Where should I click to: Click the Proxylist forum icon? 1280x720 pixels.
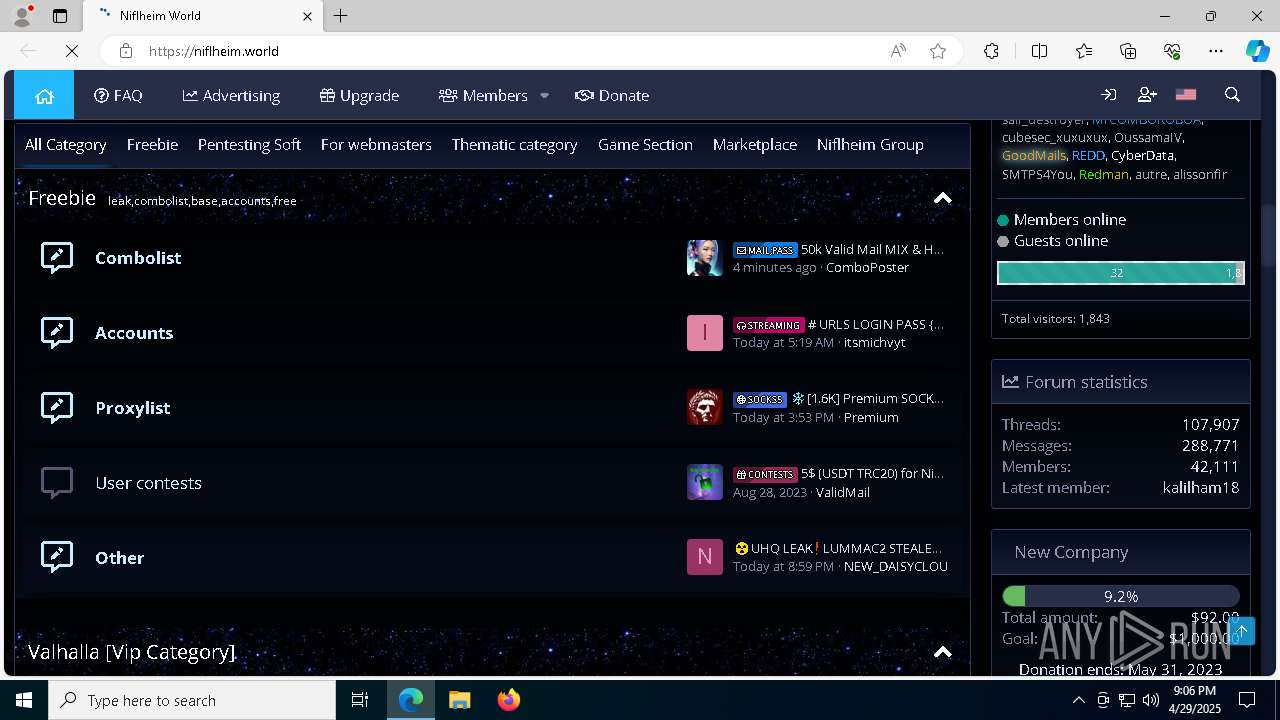click(x=57, y=408)
